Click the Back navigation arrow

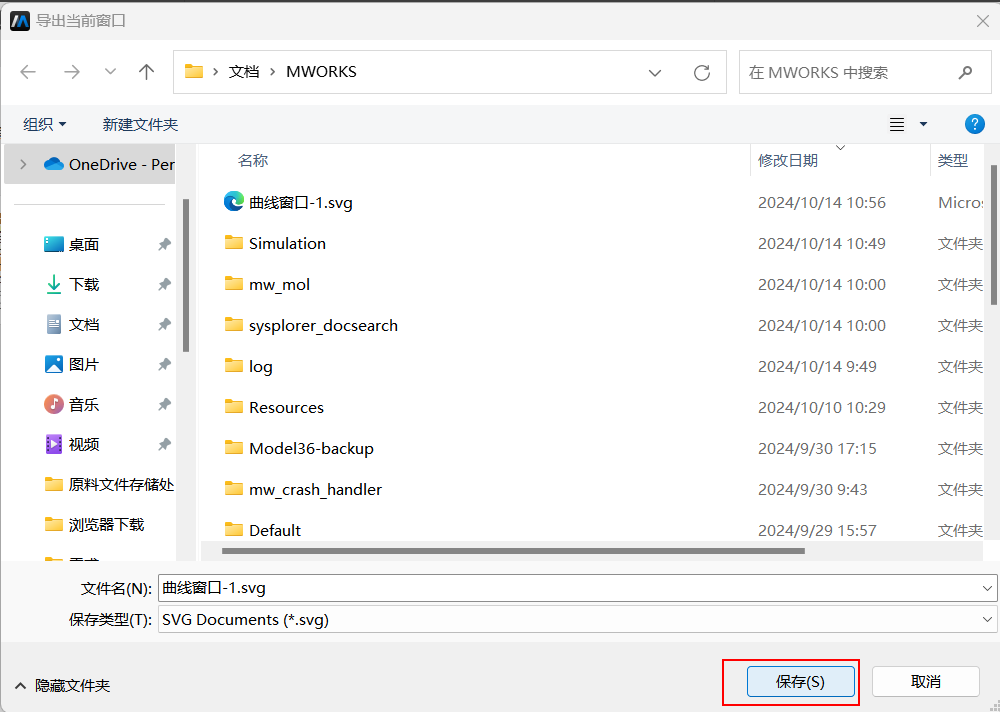(28, 72)
